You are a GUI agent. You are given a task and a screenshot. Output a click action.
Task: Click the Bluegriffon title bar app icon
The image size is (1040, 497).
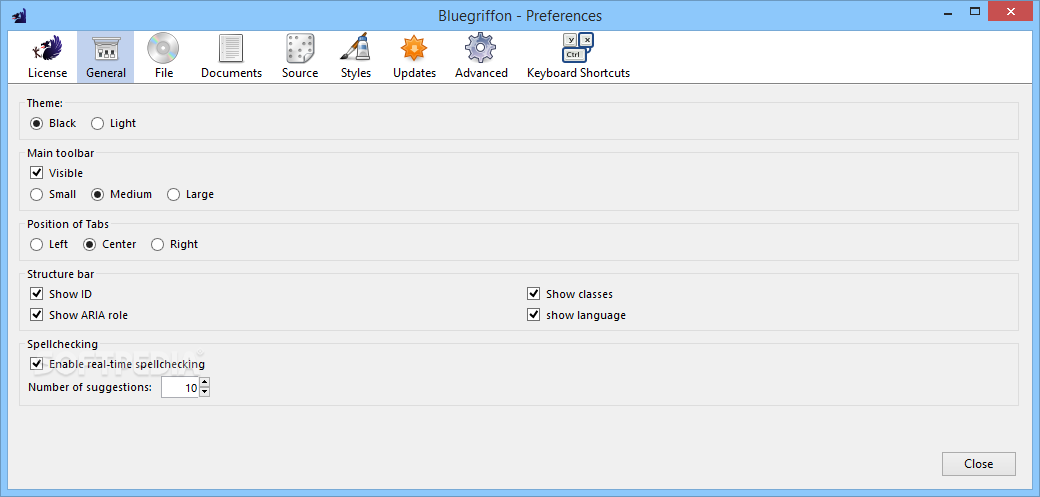tap(19, 15)
